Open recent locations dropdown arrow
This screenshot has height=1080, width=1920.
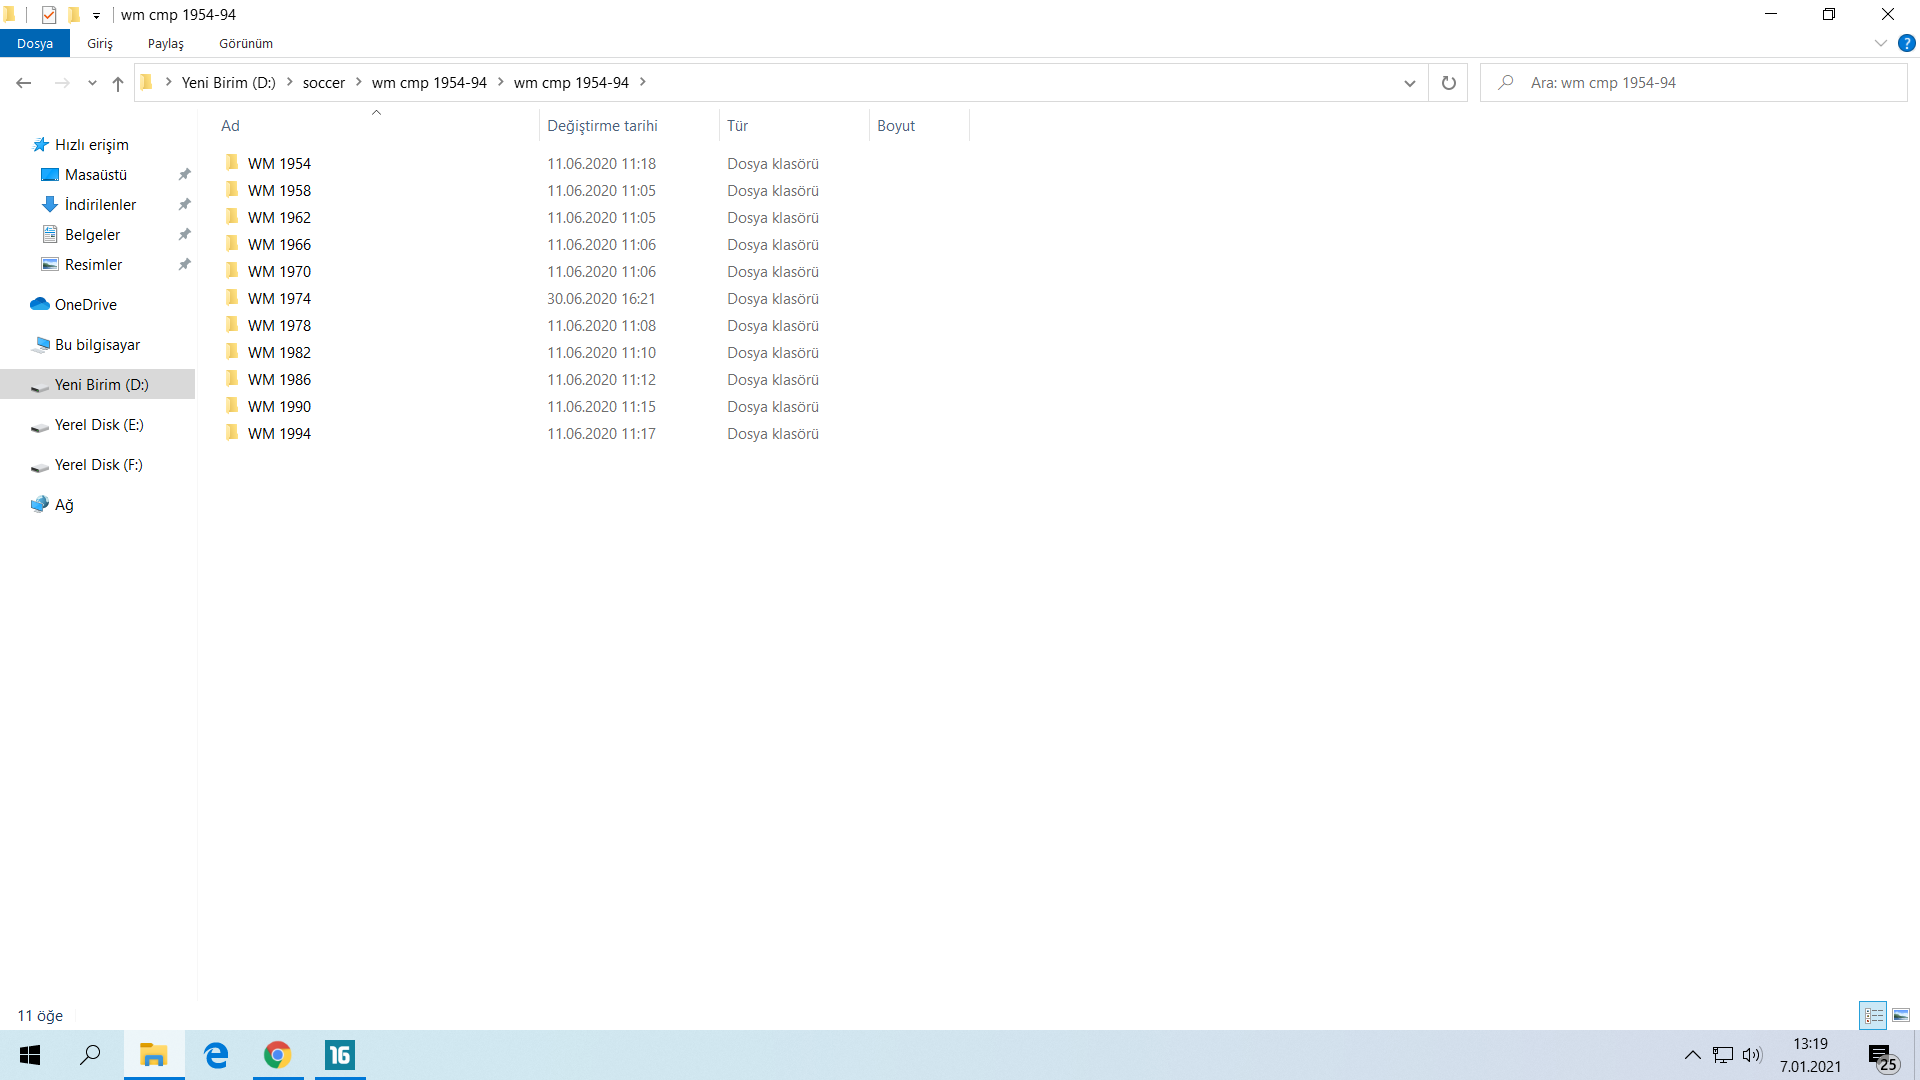[92, 83]
